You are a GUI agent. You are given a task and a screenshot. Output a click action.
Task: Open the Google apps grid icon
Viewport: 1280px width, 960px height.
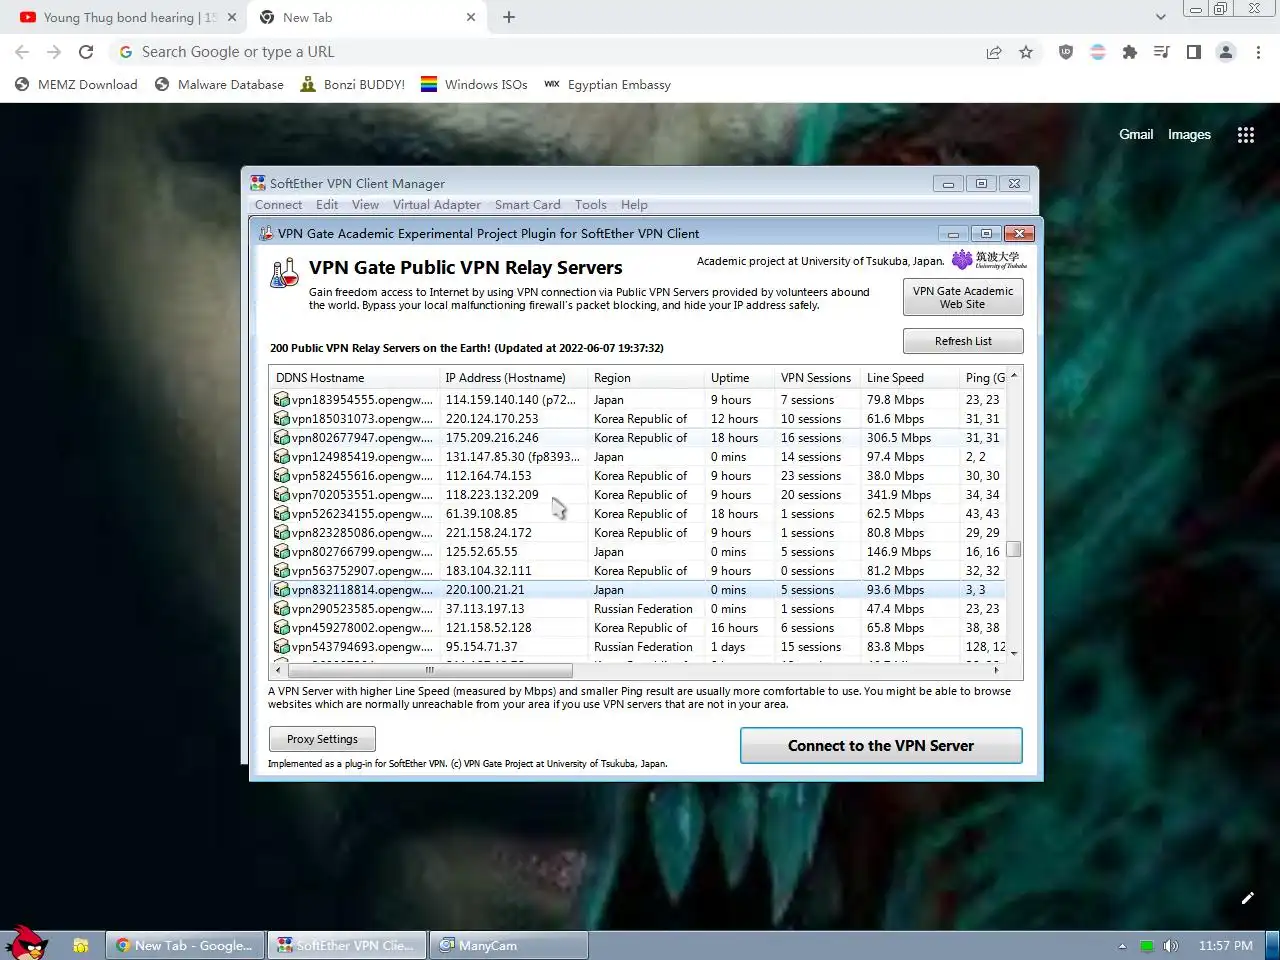tap(1246, 135)
